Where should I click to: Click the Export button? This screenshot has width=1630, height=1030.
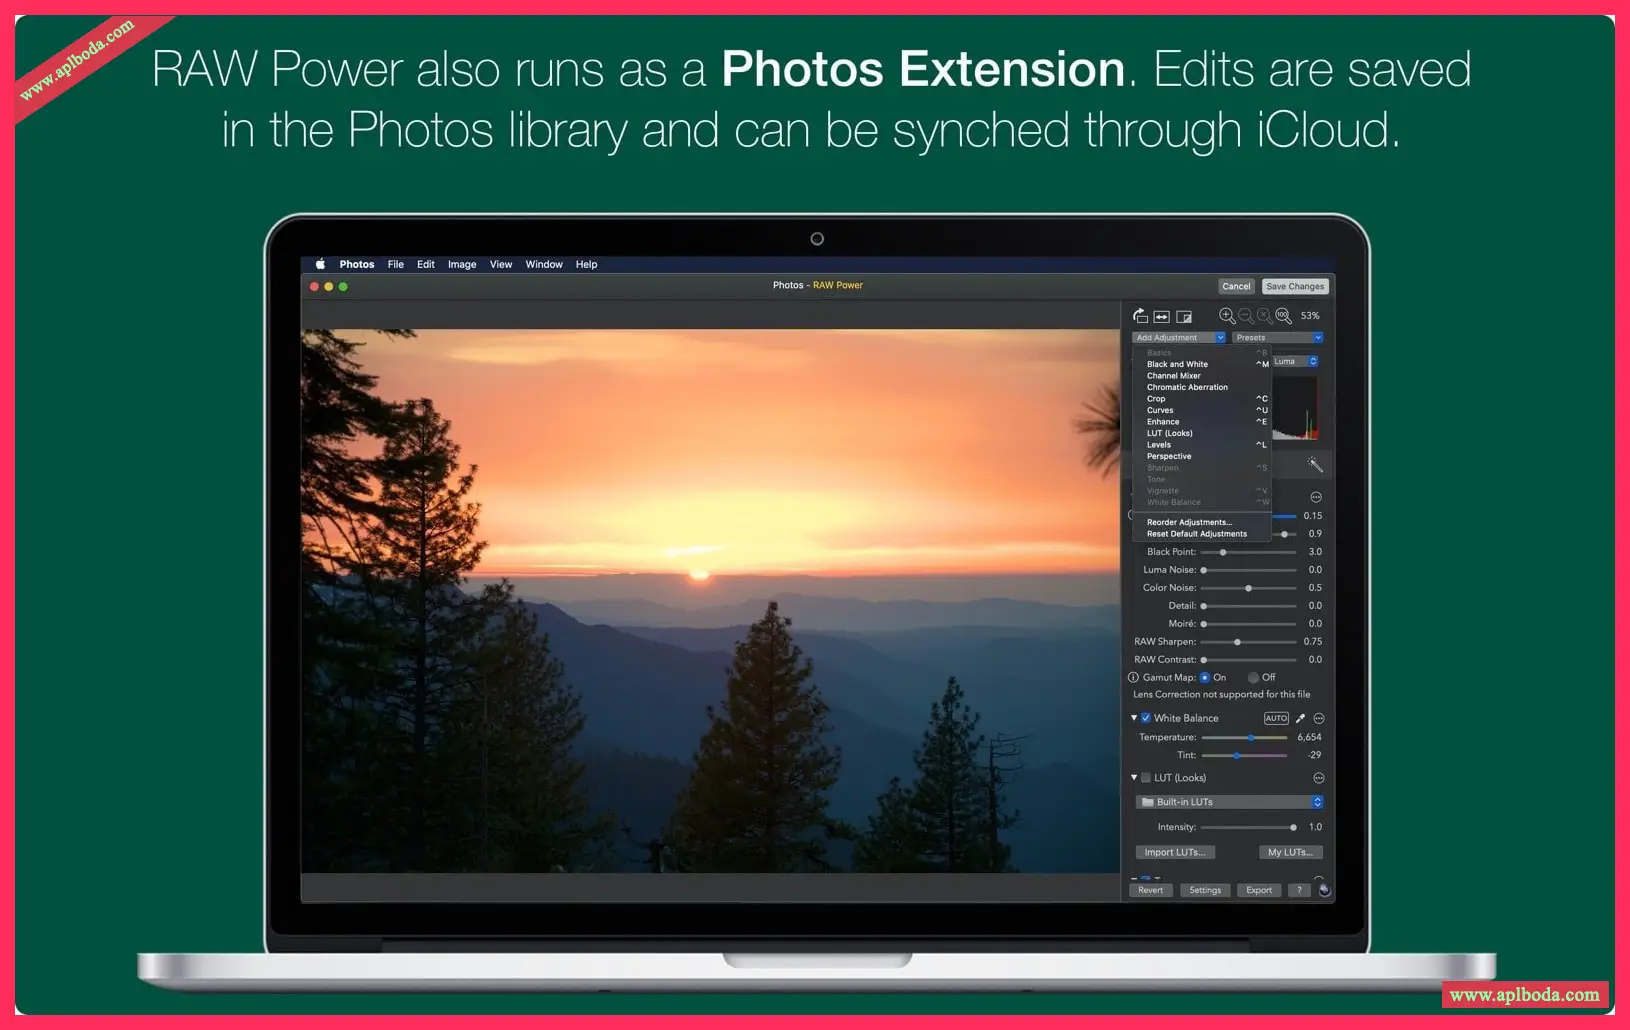pos(1259,890)
